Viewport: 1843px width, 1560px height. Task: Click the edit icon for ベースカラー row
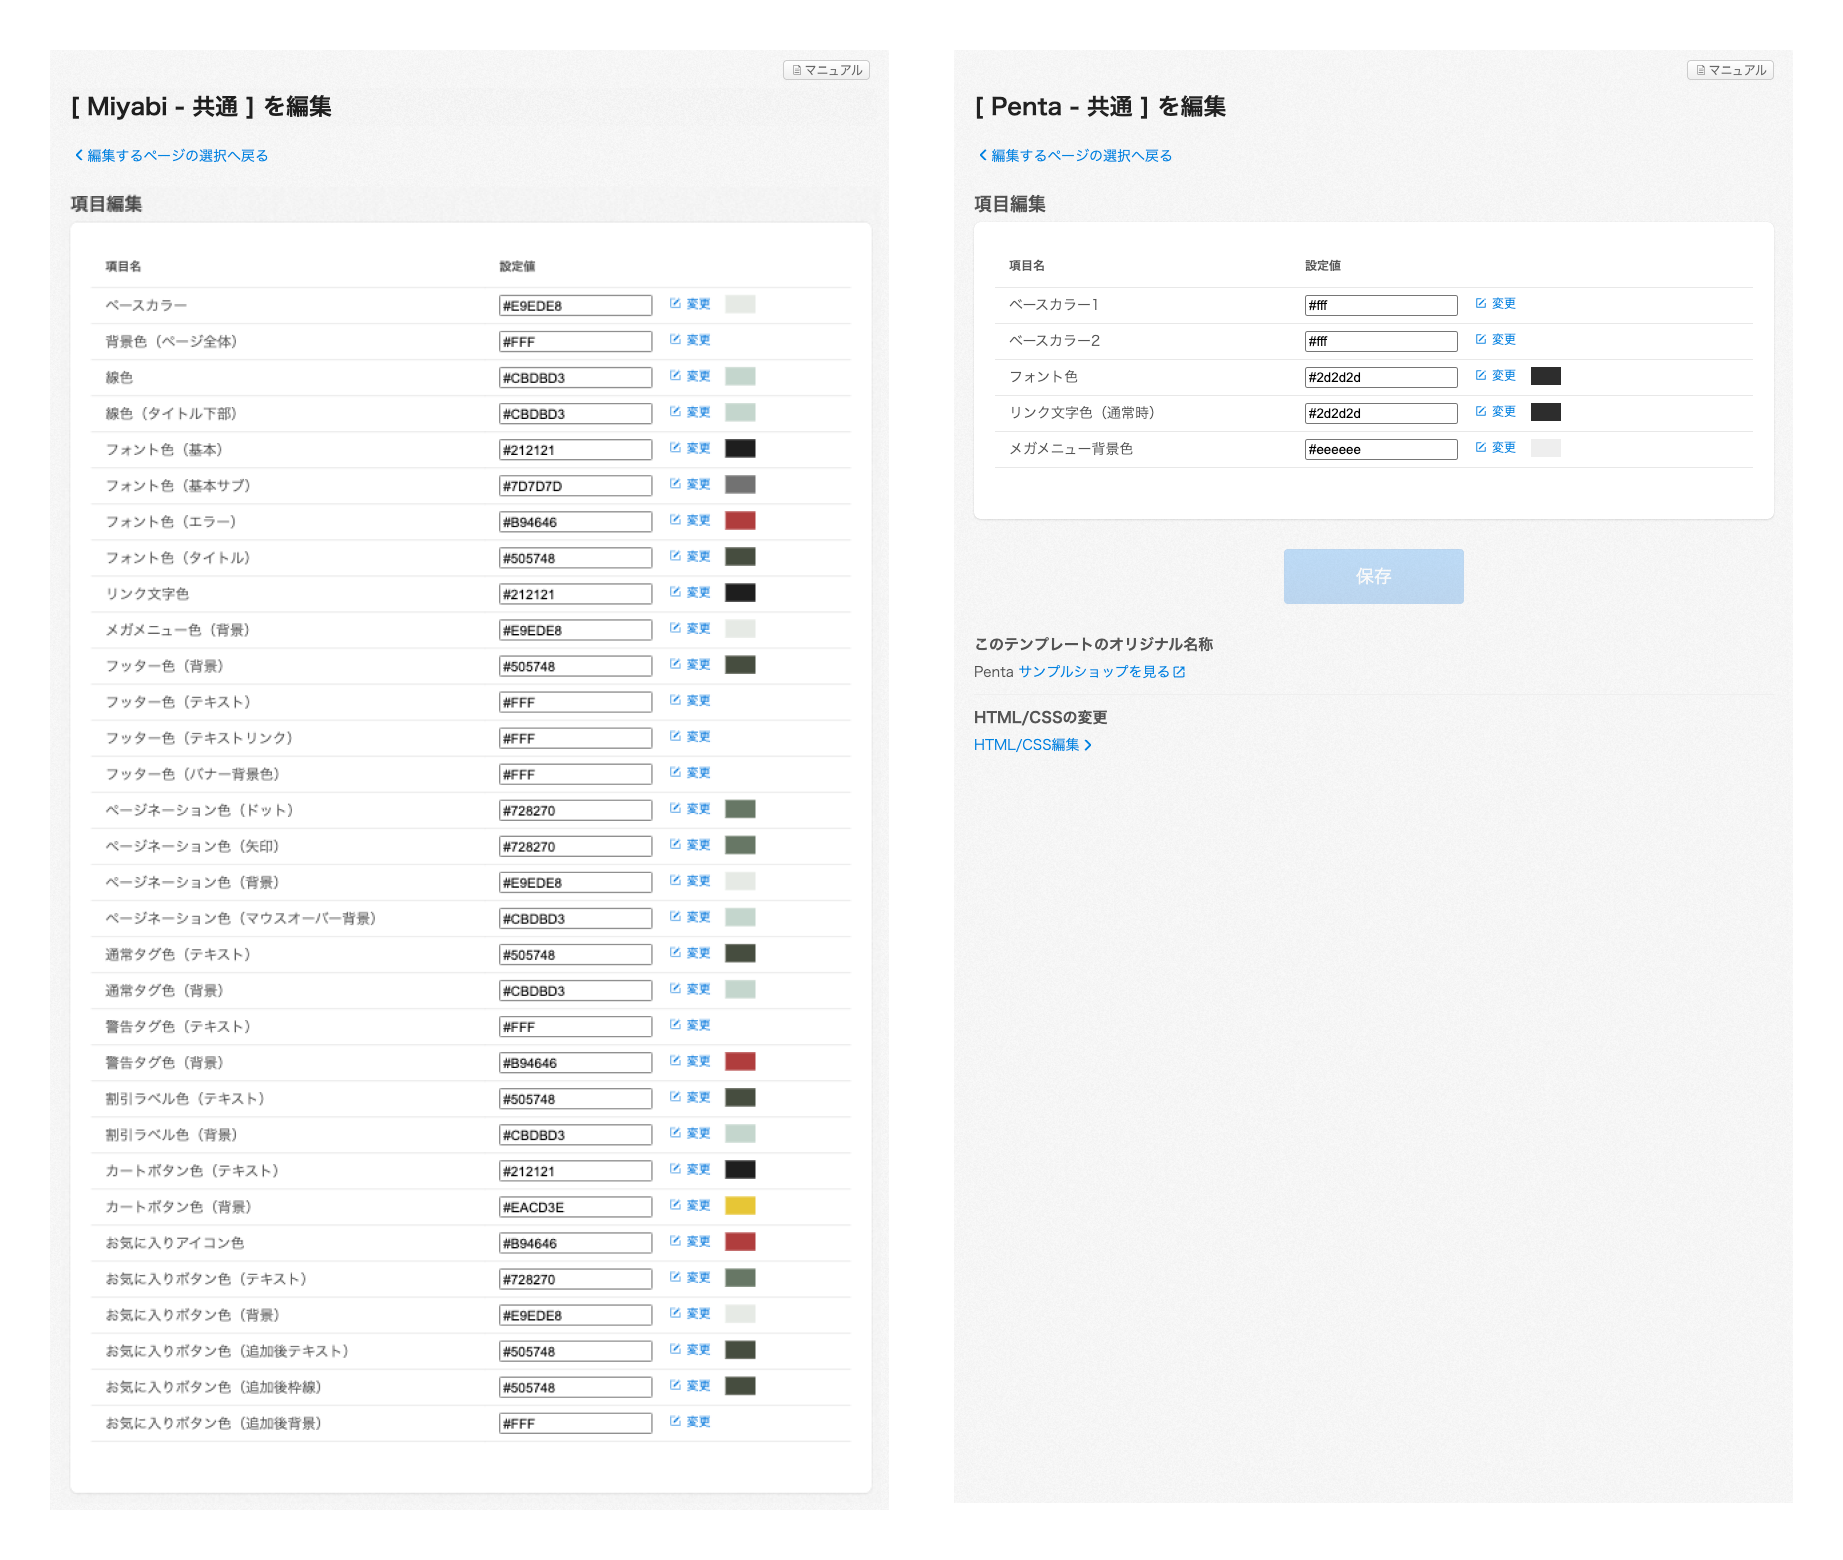(x=675, y=304)
